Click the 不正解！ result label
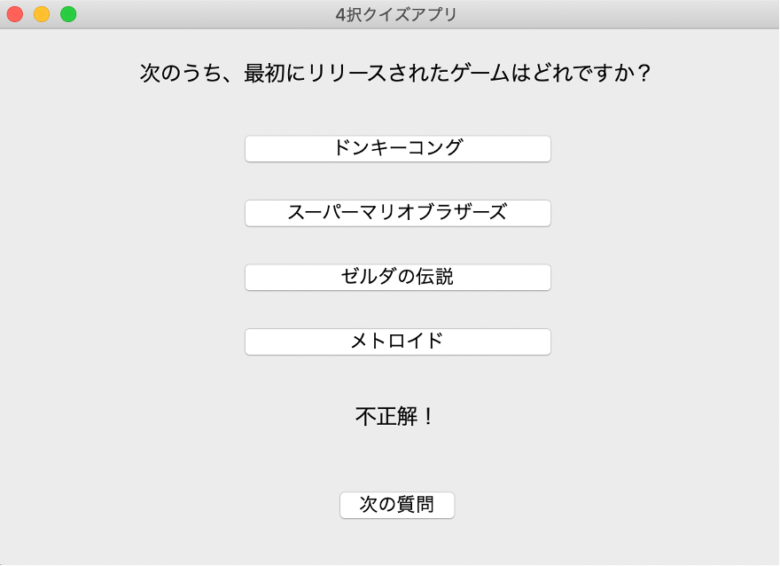780x566 pixels. [396, 416]
